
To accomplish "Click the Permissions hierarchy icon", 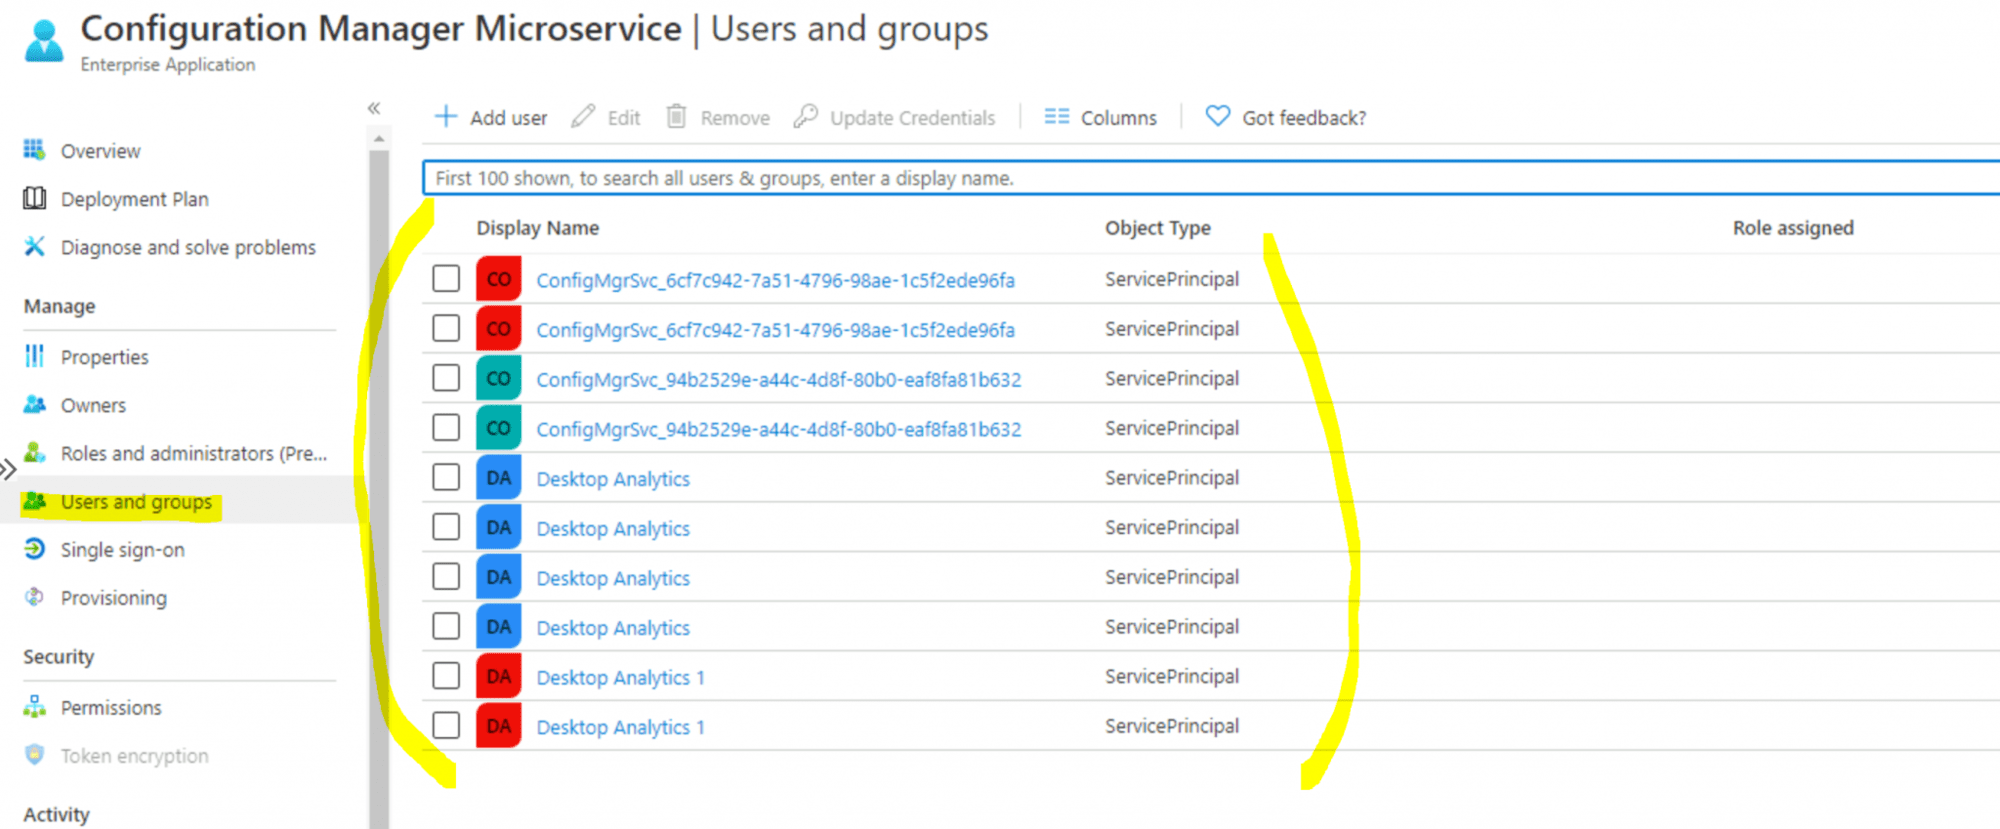I will pos(34,707).
